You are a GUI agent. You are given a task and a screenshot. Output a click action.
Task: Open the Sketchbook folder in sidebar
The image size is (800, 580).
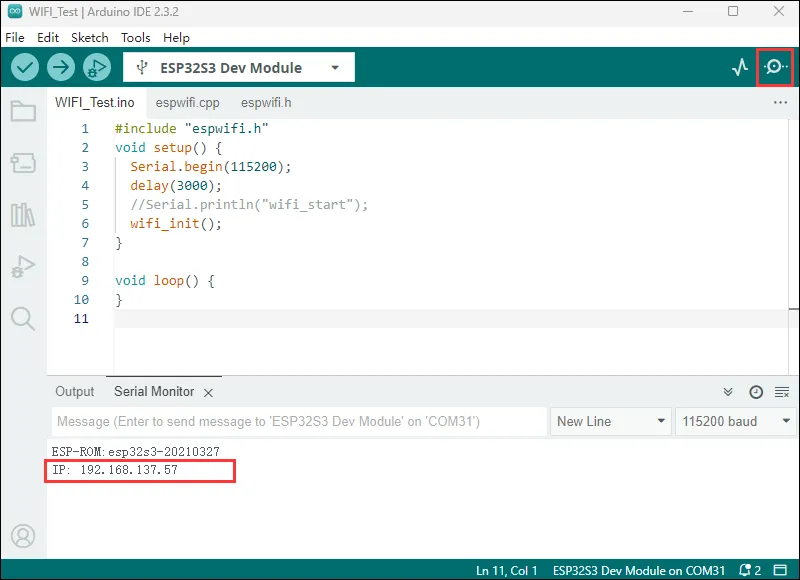click(x=23, y=111)
